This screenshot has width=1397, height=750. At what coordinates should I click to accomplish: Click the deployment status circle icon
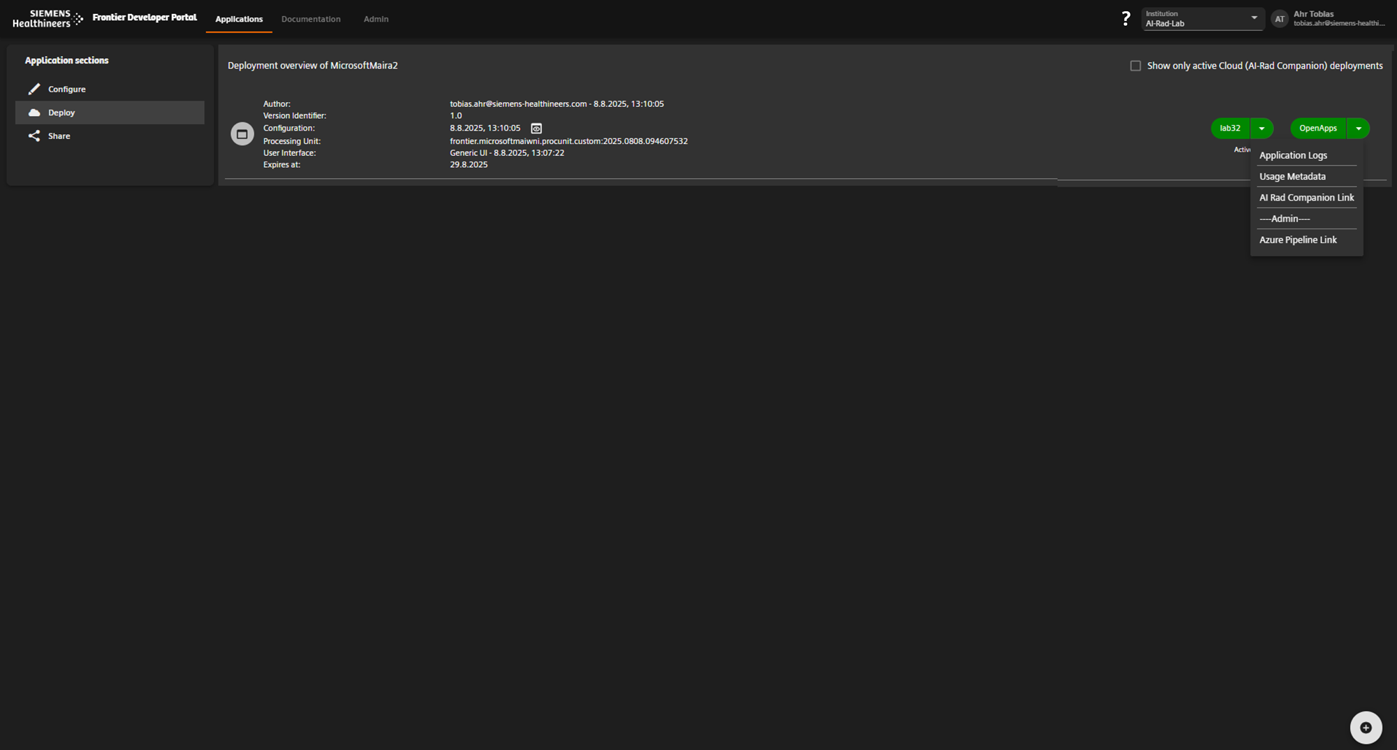point(241,133)
